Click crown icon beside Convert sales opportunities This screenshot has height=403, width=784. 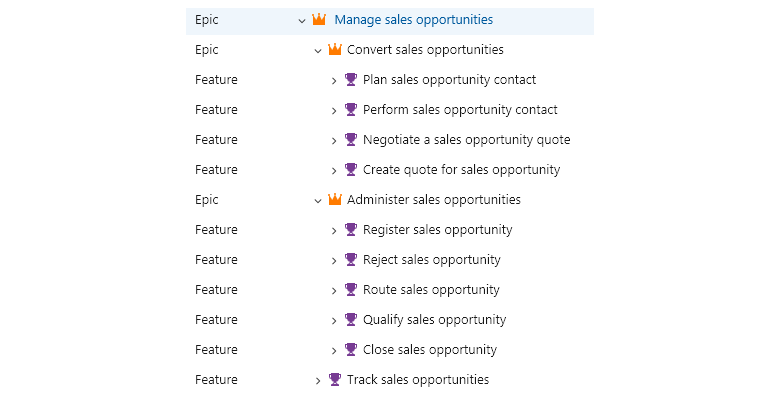pyautogui.click(x=335, y=50)
